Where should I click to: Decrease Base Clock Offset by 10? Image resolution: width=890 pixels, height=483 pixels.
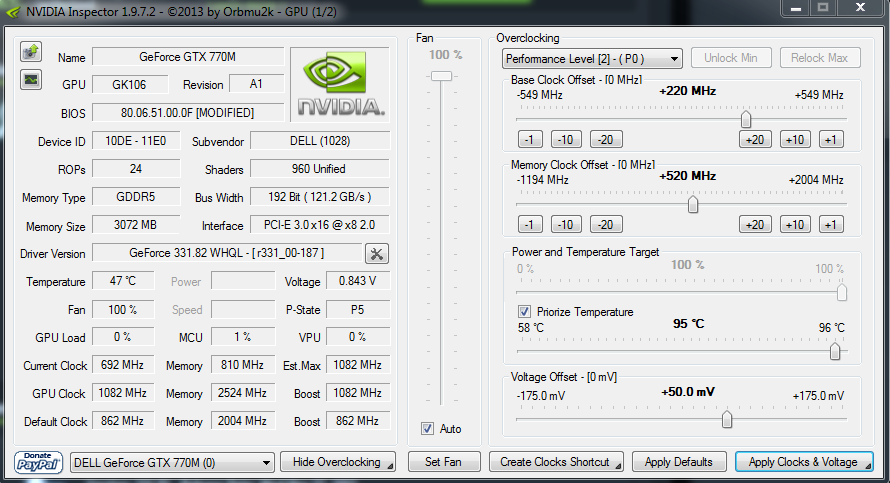click(566, 140)
